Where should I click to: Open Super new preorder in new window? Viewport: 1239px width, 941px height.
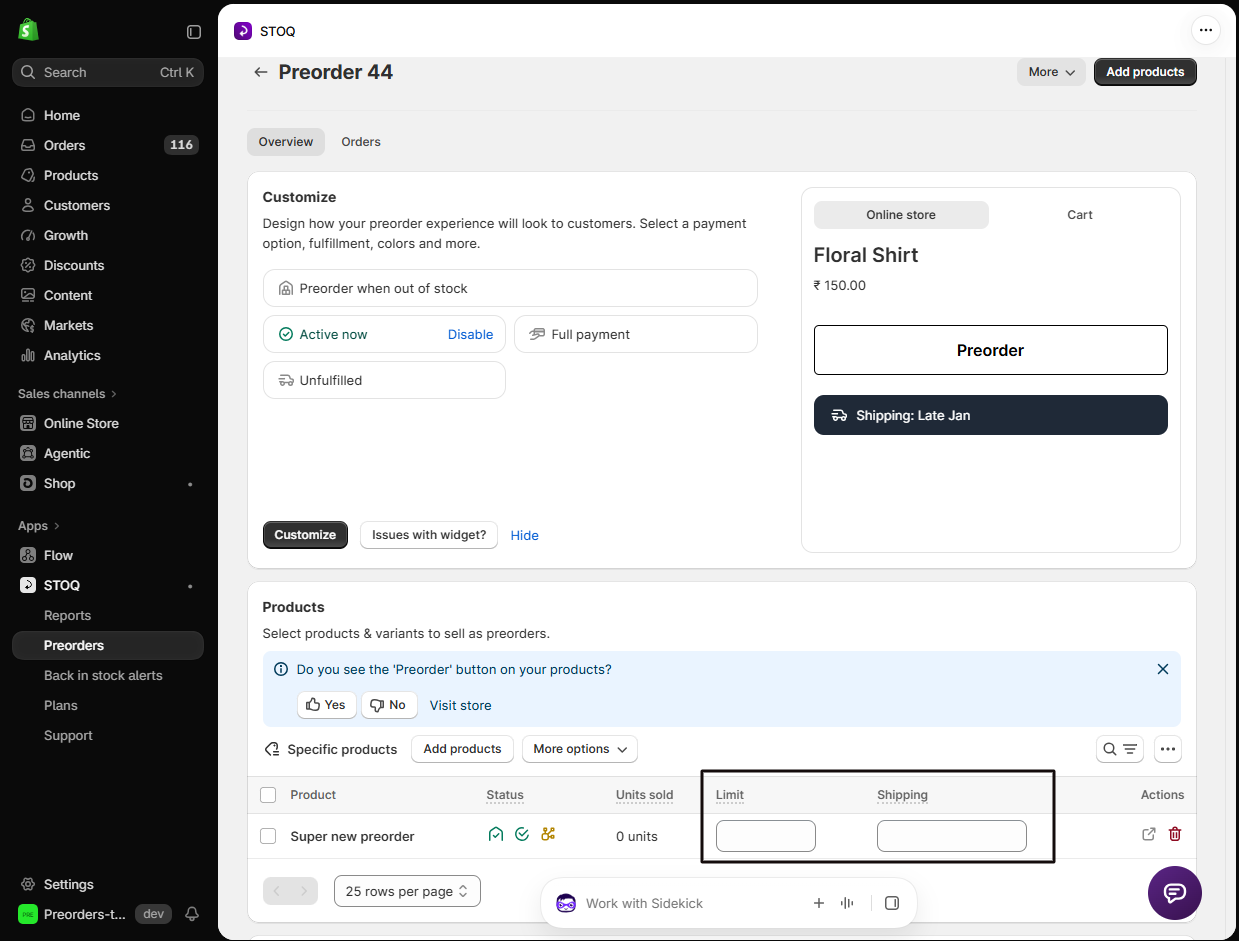tap(1149, 834)
